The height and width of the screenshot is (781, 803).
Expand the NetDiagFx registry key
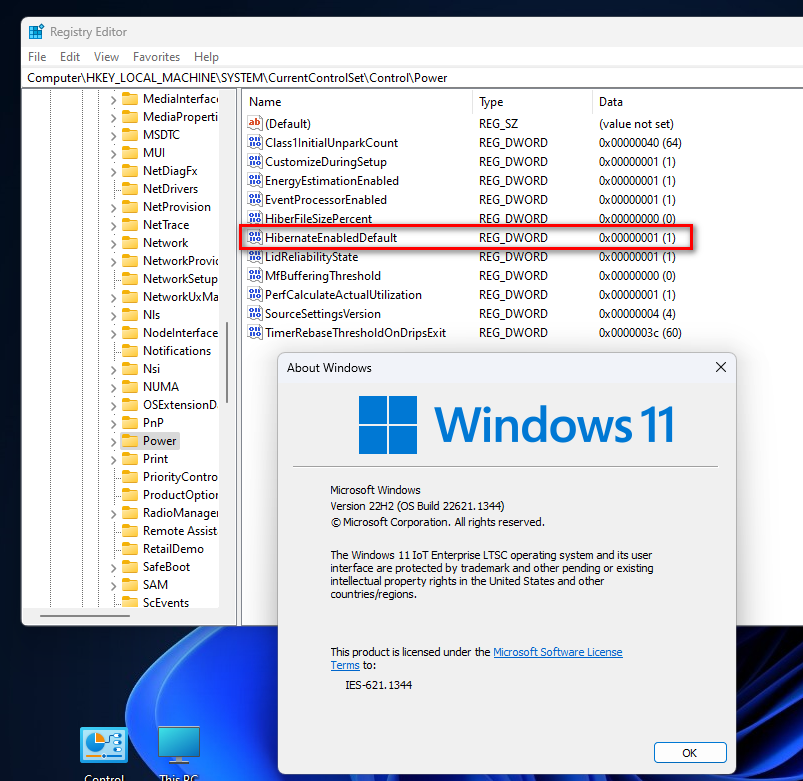click(x=113, y=172)
